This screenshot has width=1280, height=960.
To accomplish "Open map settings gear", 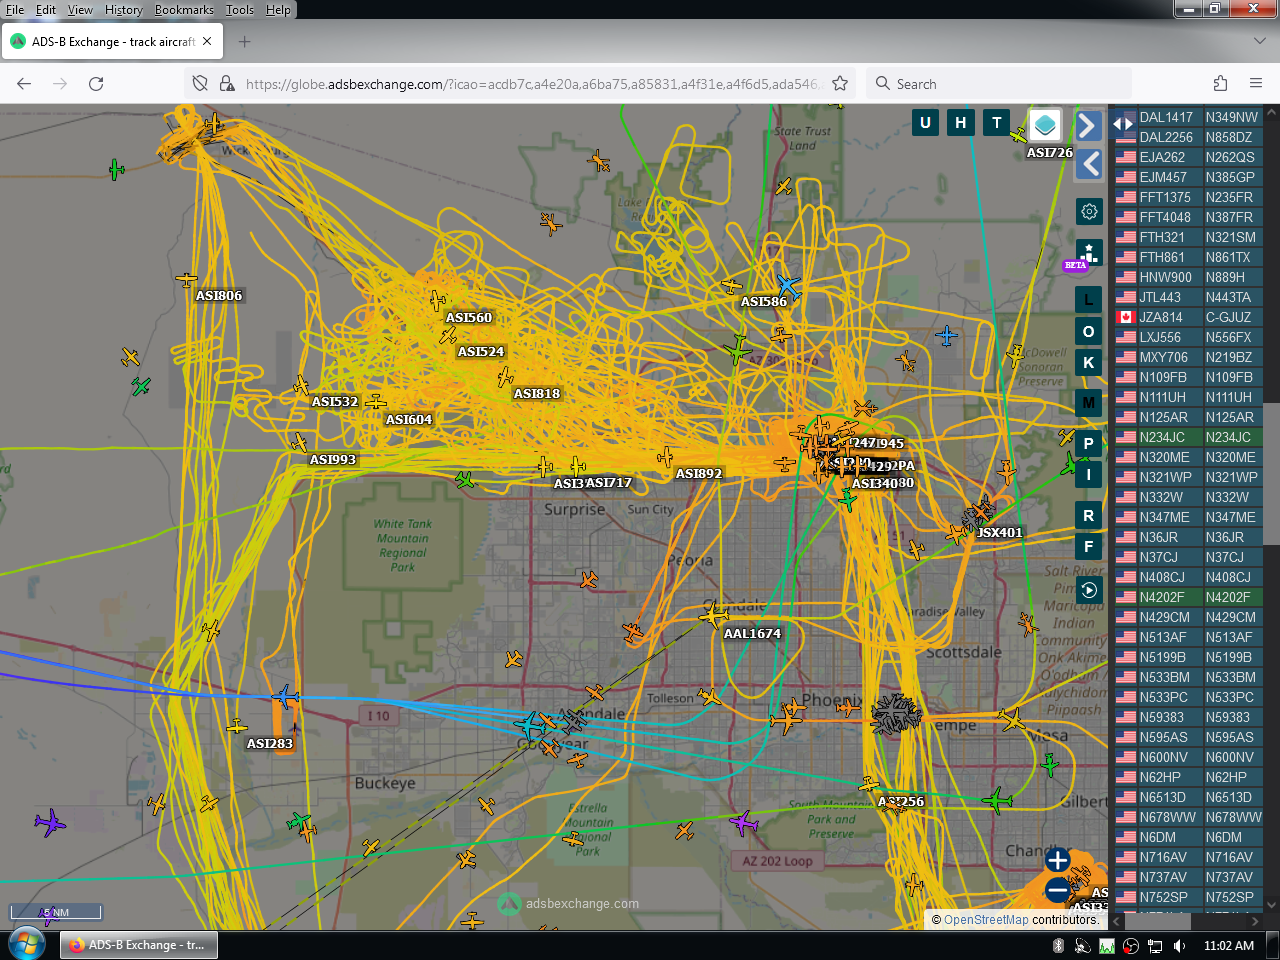I will click(x=1089, y=212).
